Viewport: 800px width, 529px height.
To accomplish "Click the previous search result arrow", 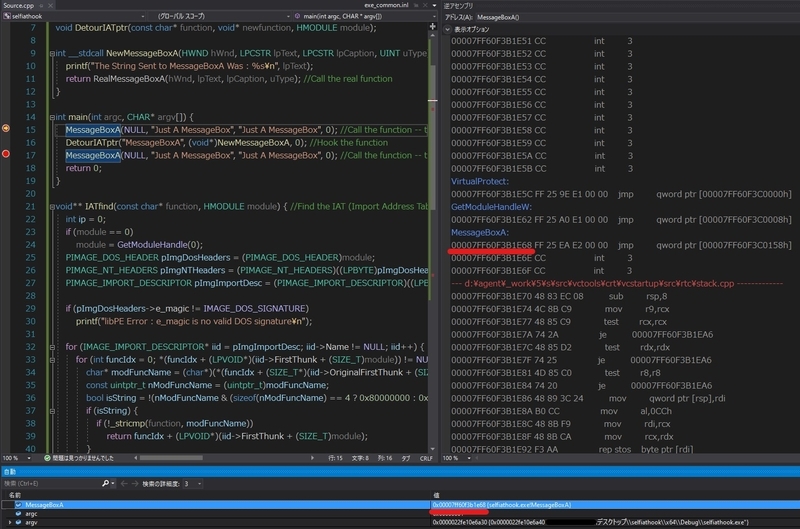I will point(123,483).
